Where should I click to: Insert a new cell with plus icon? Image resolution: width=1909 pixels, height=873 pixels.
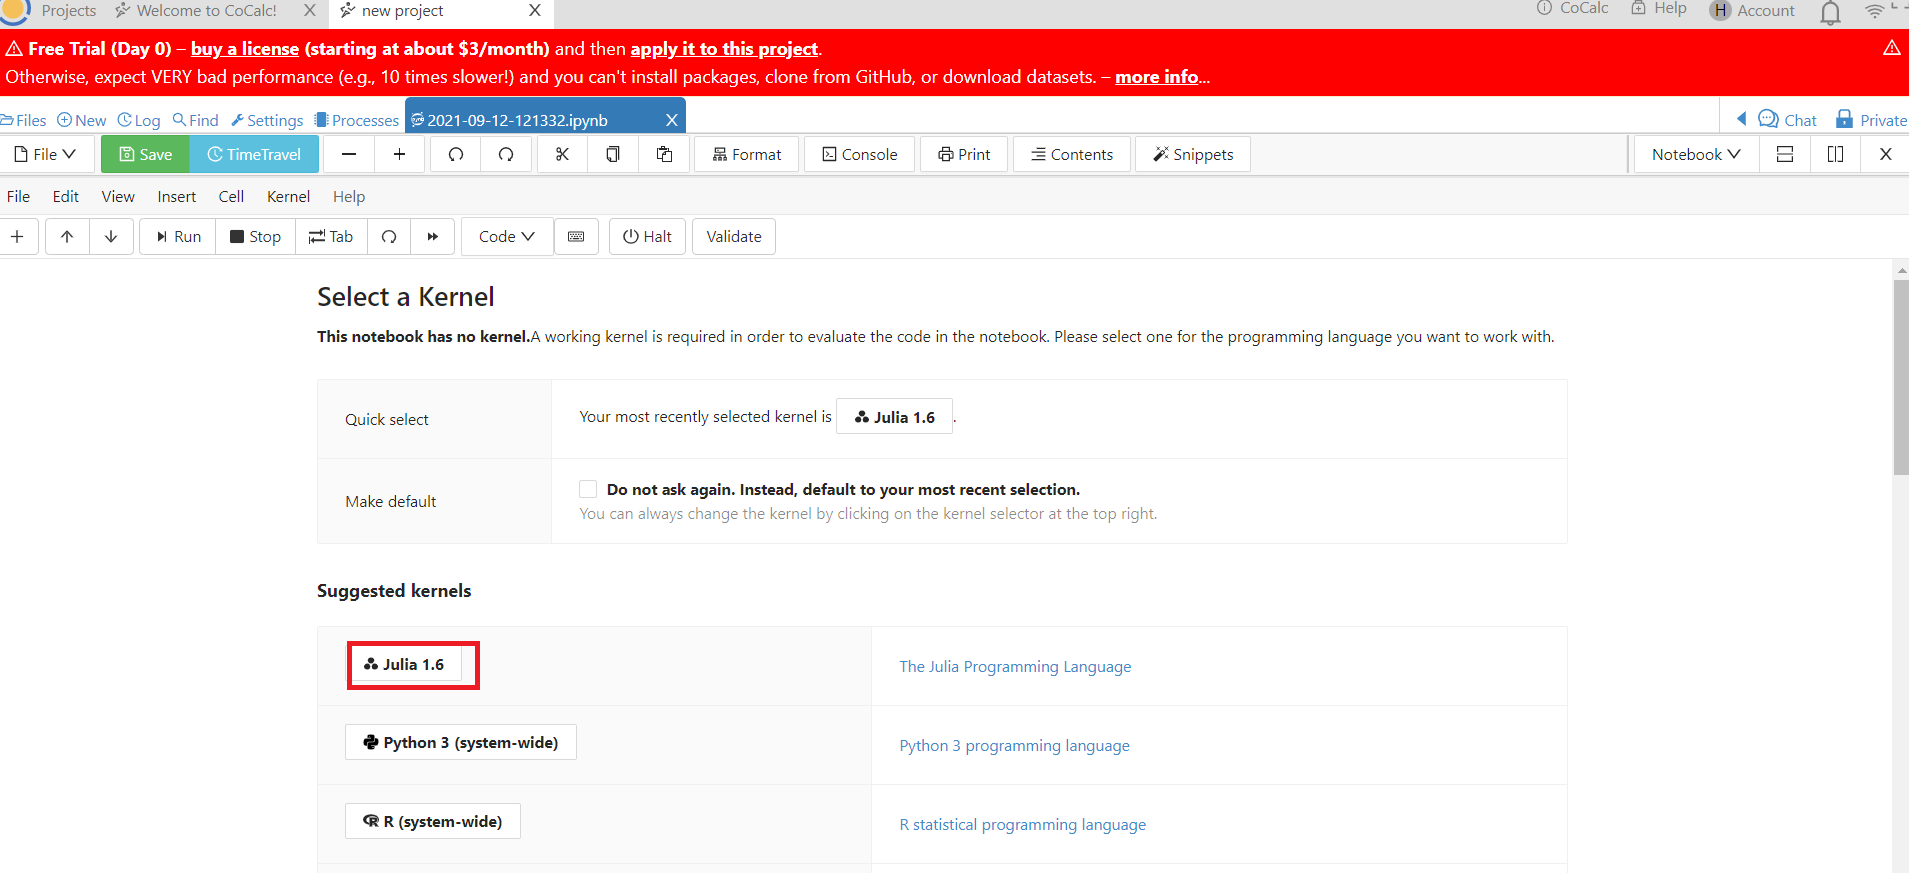17,236
